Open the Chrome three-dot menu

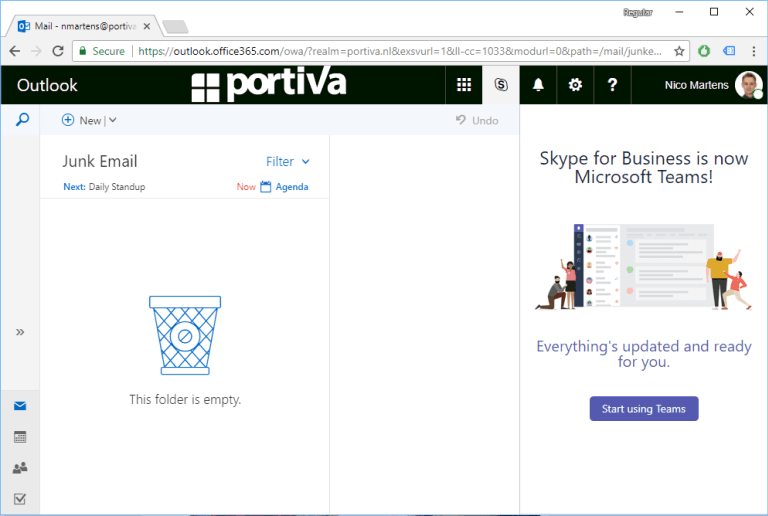click(x=754, y=51)
